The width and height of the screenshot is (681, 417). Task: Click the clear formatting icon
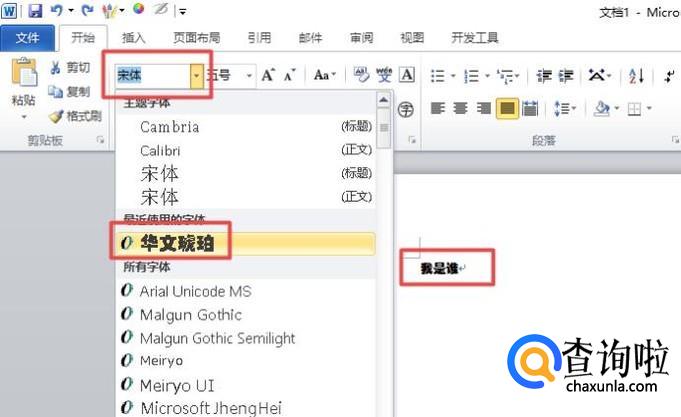(x=361, y=75)
